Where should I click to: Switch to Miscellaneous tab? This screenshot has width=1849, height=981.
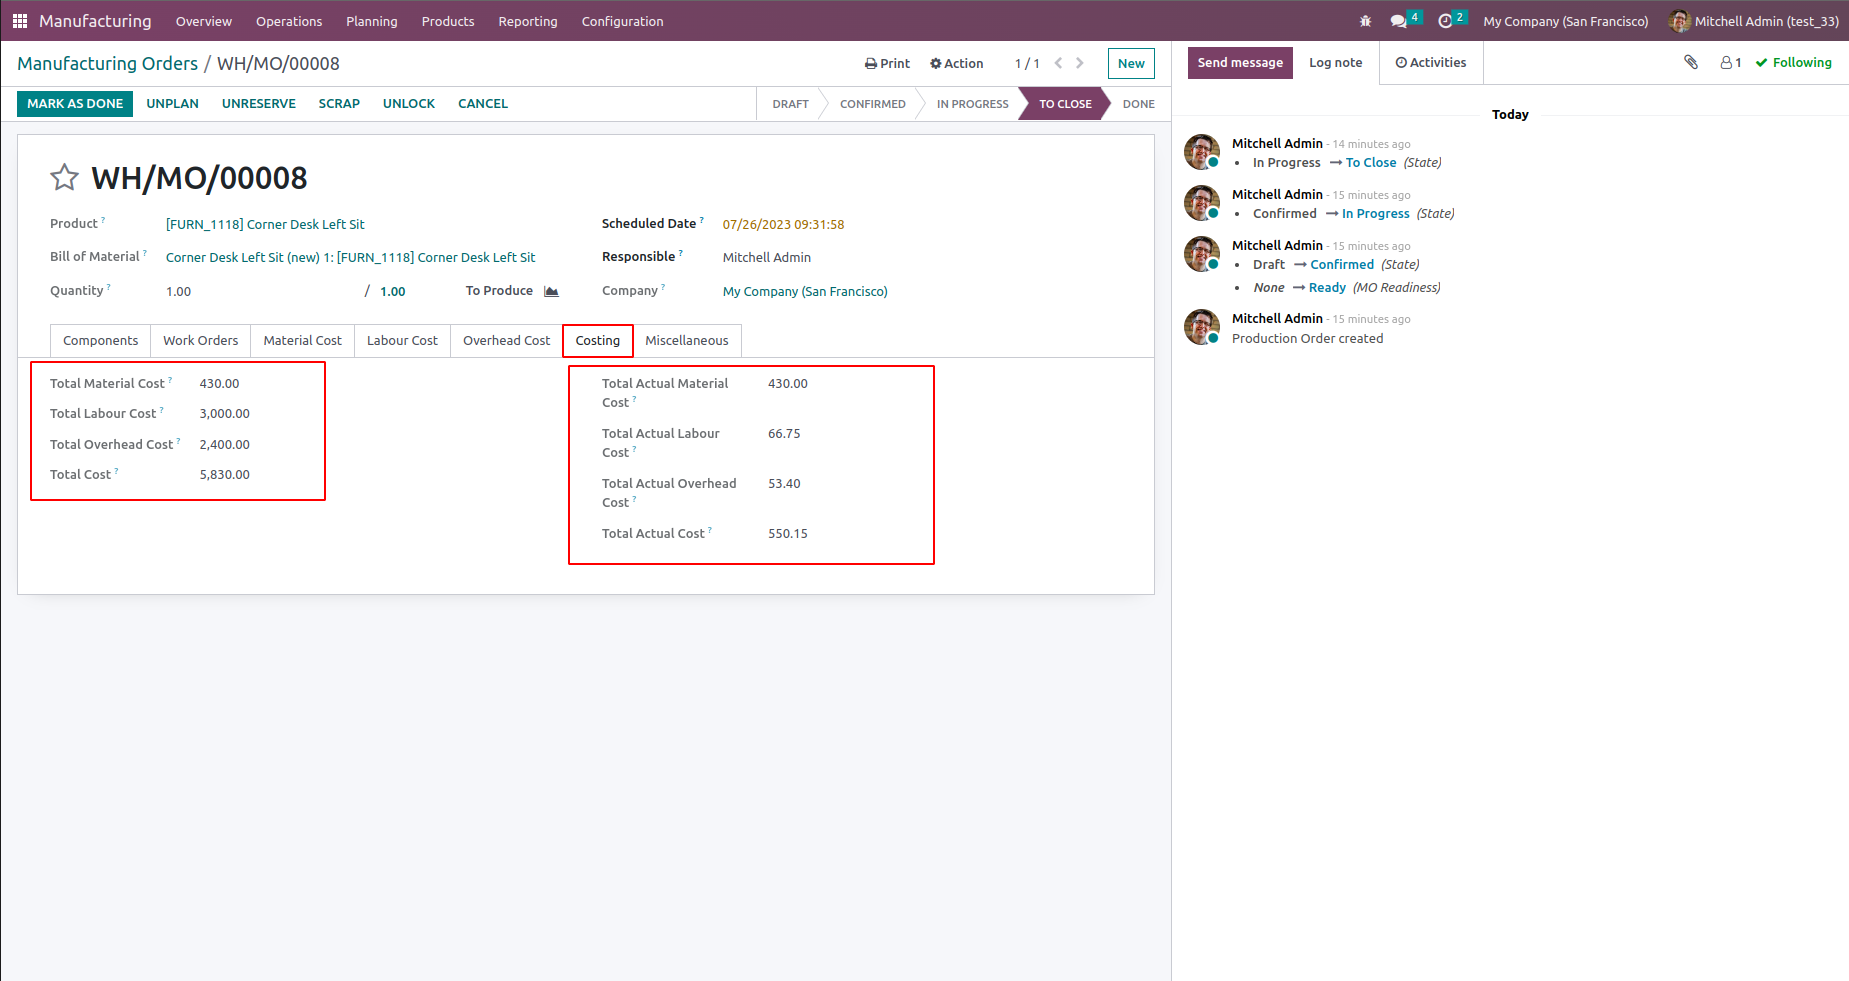[687, 341]
